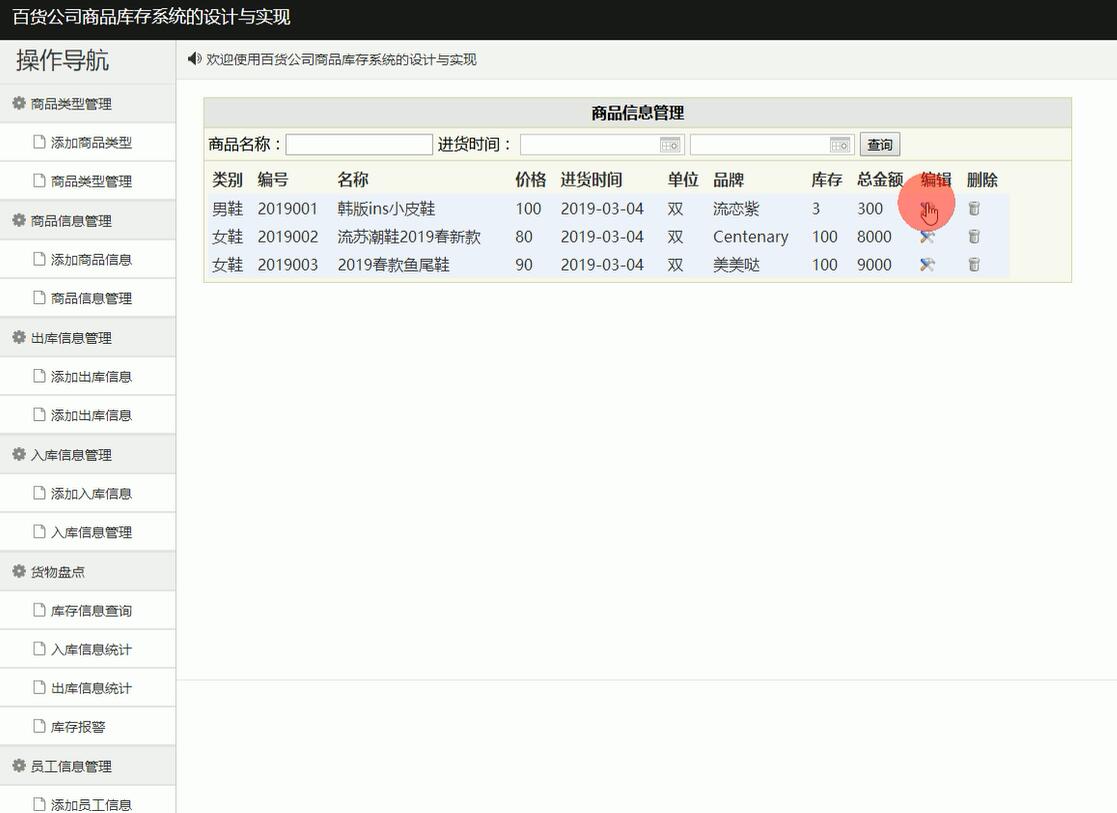This screenshot has height=813, width=1117.
Task: Open the 库存报警 menu item
Action: click(x=78, y=727)
